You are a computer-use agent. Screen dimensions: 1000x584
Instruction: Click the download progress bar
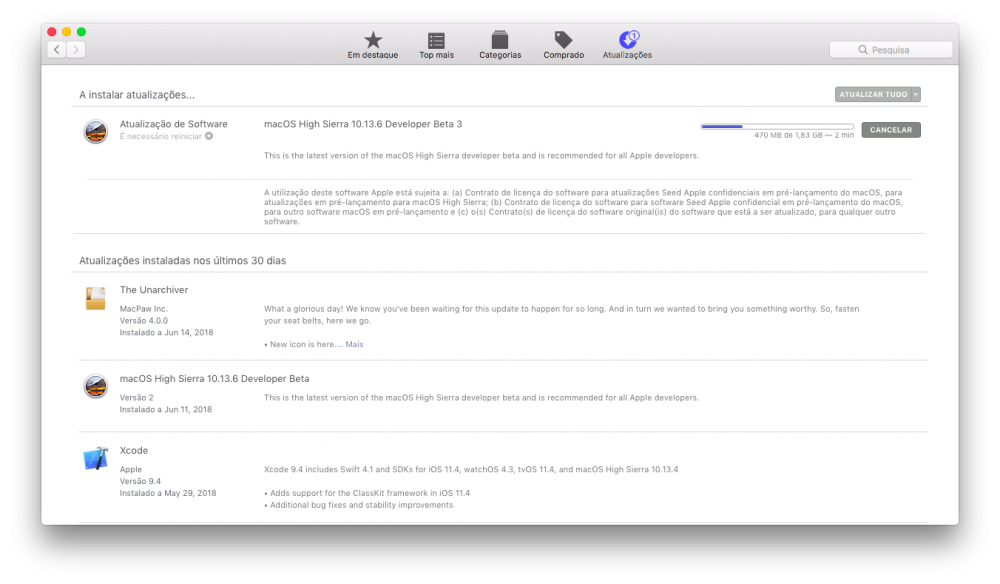click(777, 126)
